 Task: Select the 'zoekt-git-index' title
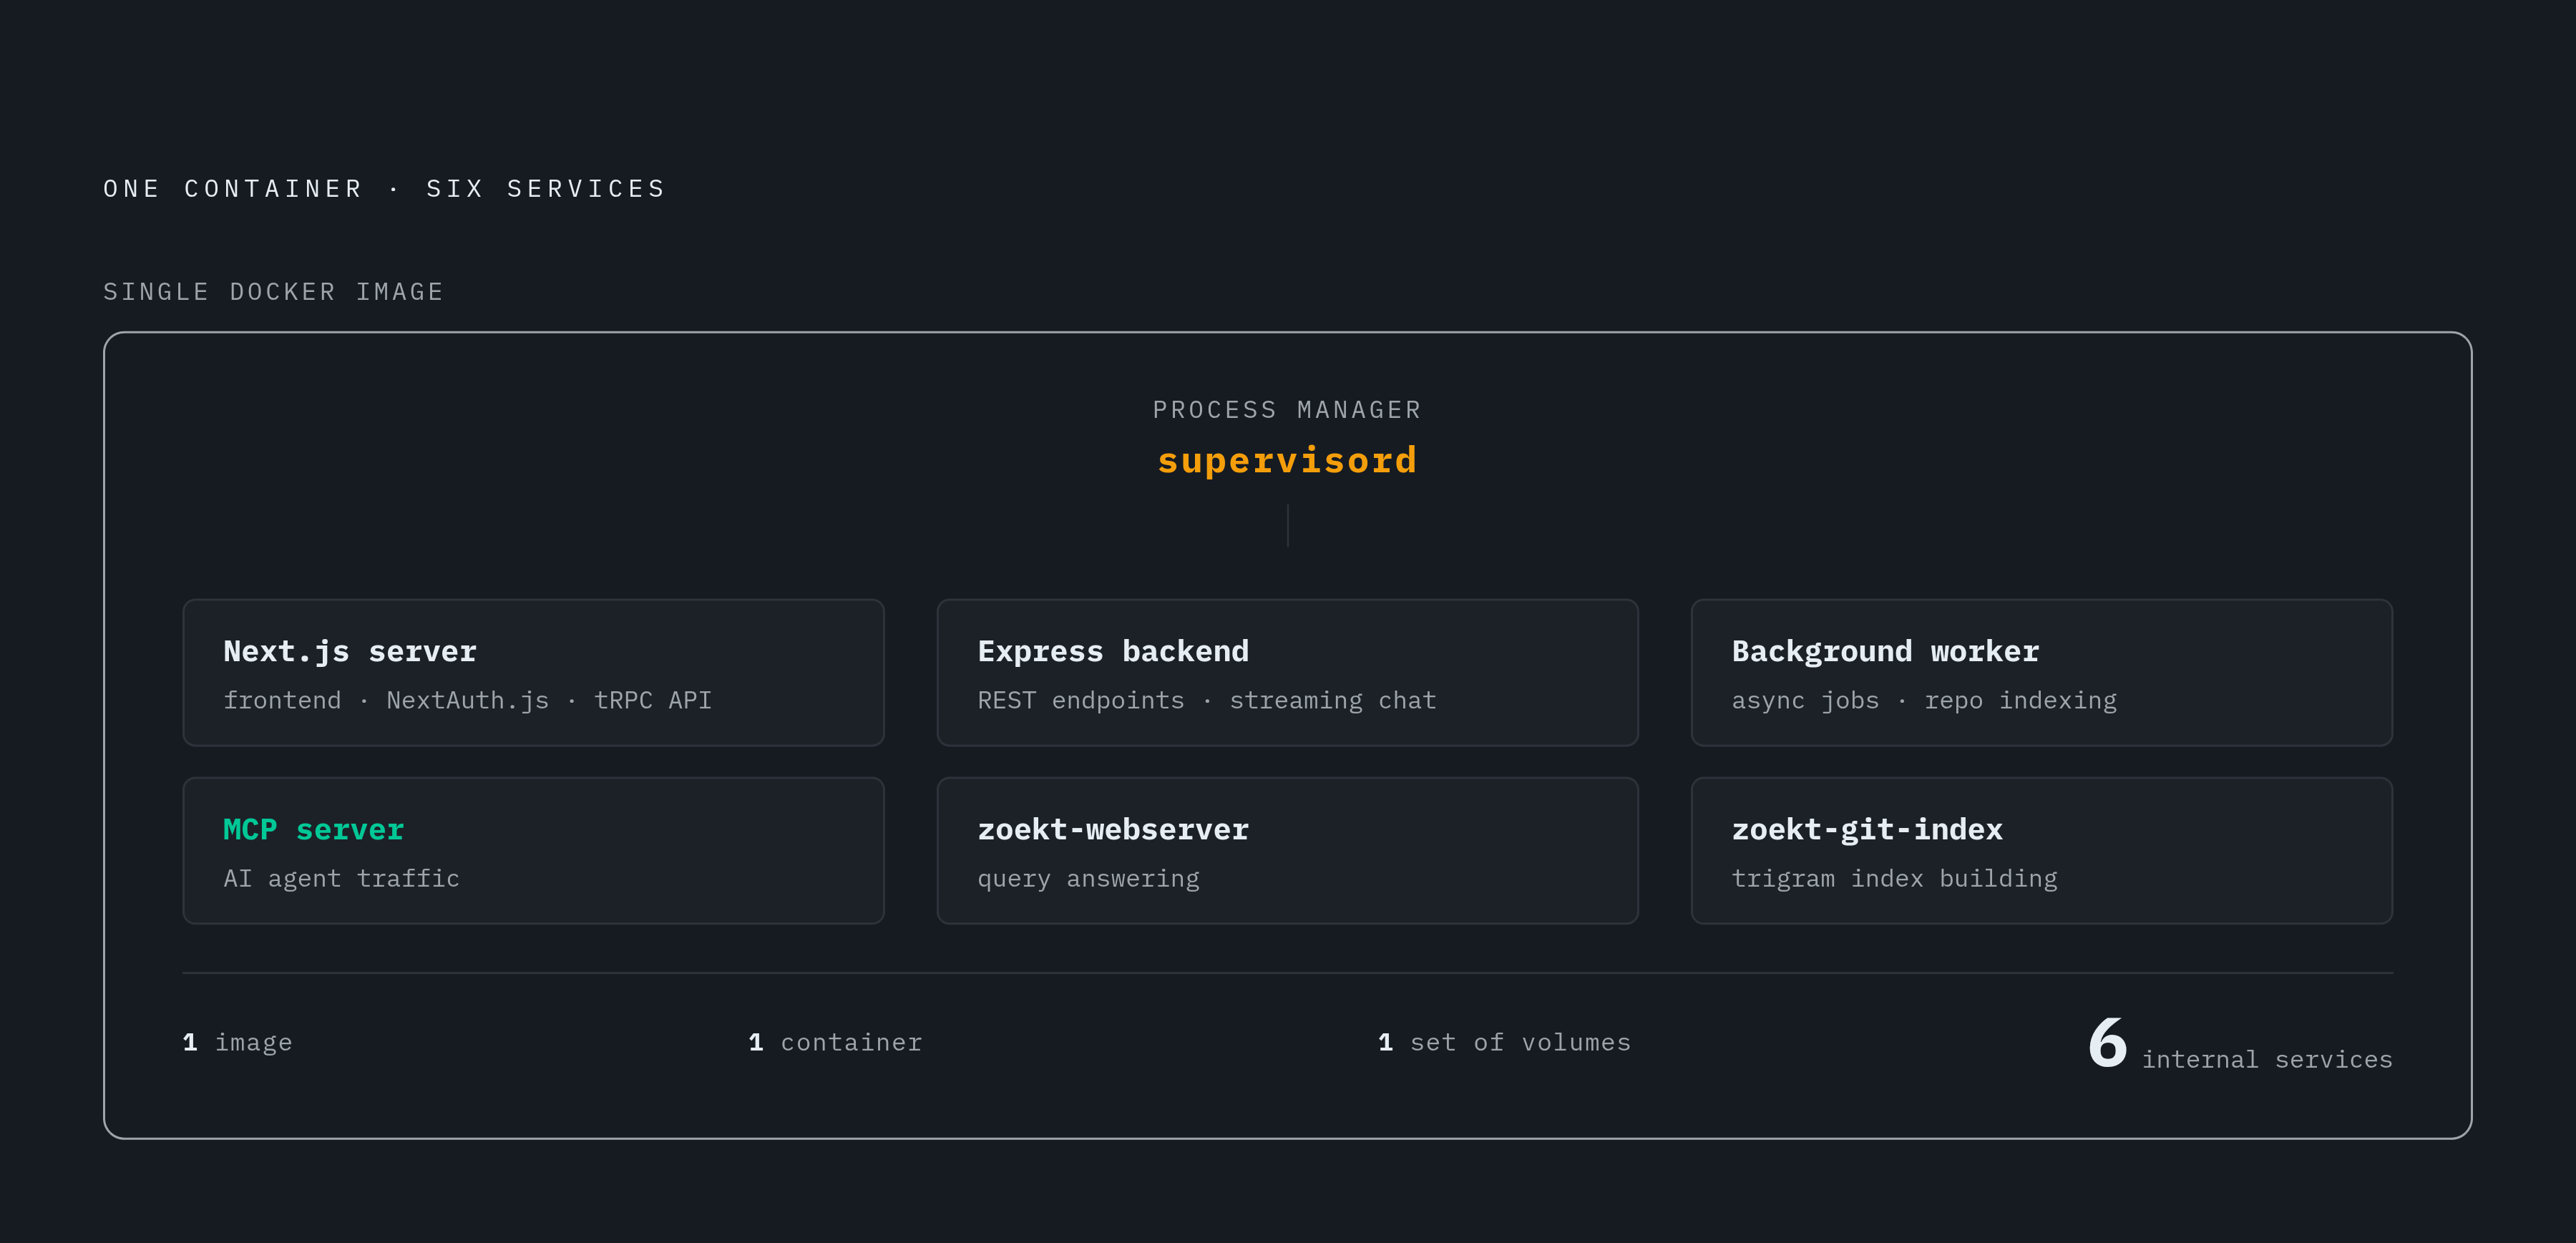click(x=1867, y=829)
